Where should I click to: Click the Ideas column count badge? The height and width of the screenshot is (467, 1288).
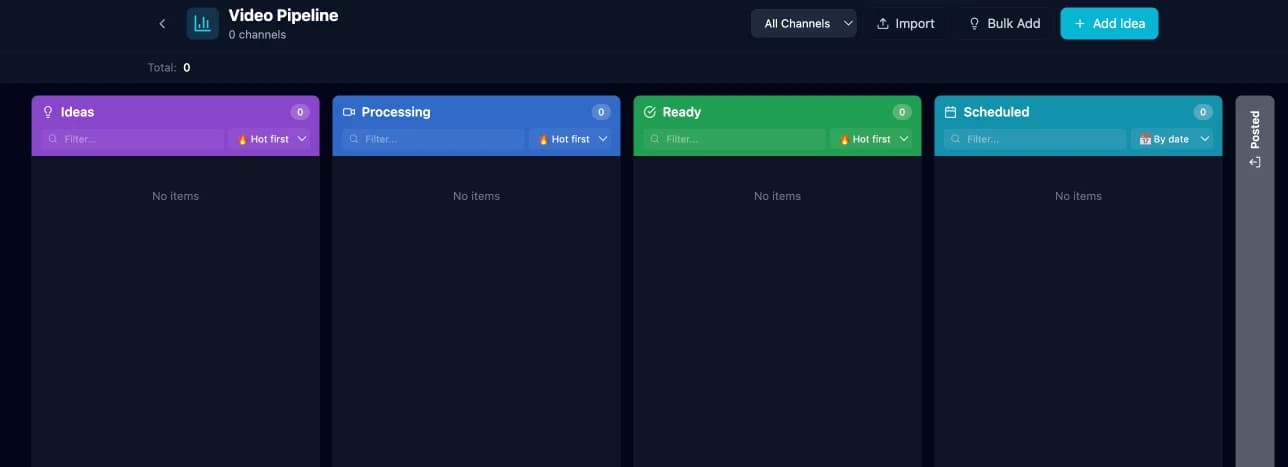click(x=300, y=112)
